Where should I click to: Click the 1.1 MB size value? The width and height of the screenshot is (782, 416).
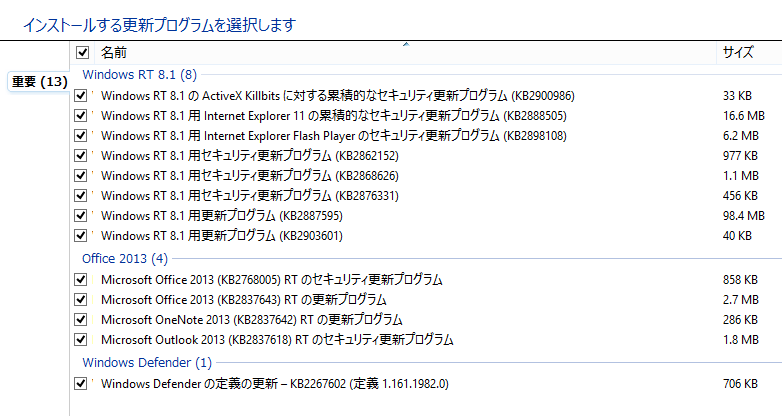click(x=741, y=175)
